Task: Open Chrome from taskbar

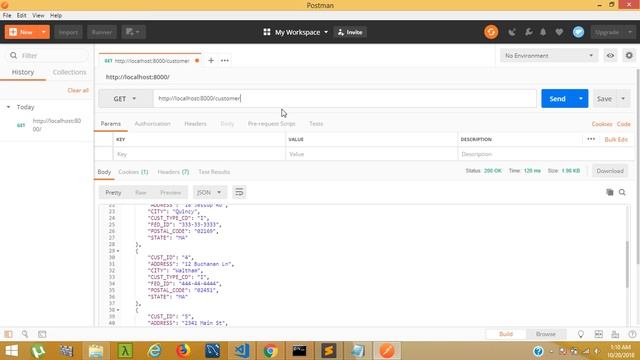Action: (x=270, y=351)
